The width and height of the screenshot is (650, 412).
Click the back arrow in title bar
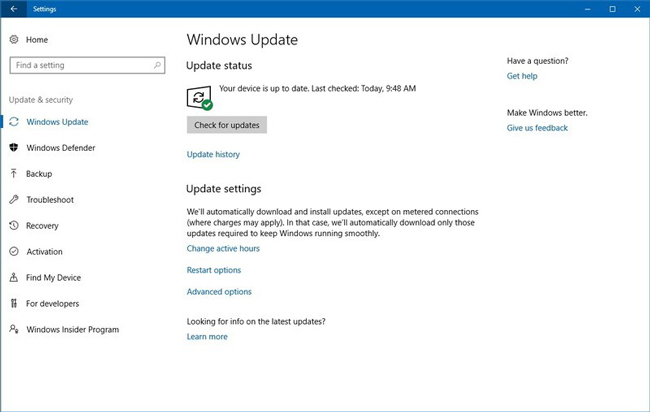pyautogui.click(x=14, y=9)
